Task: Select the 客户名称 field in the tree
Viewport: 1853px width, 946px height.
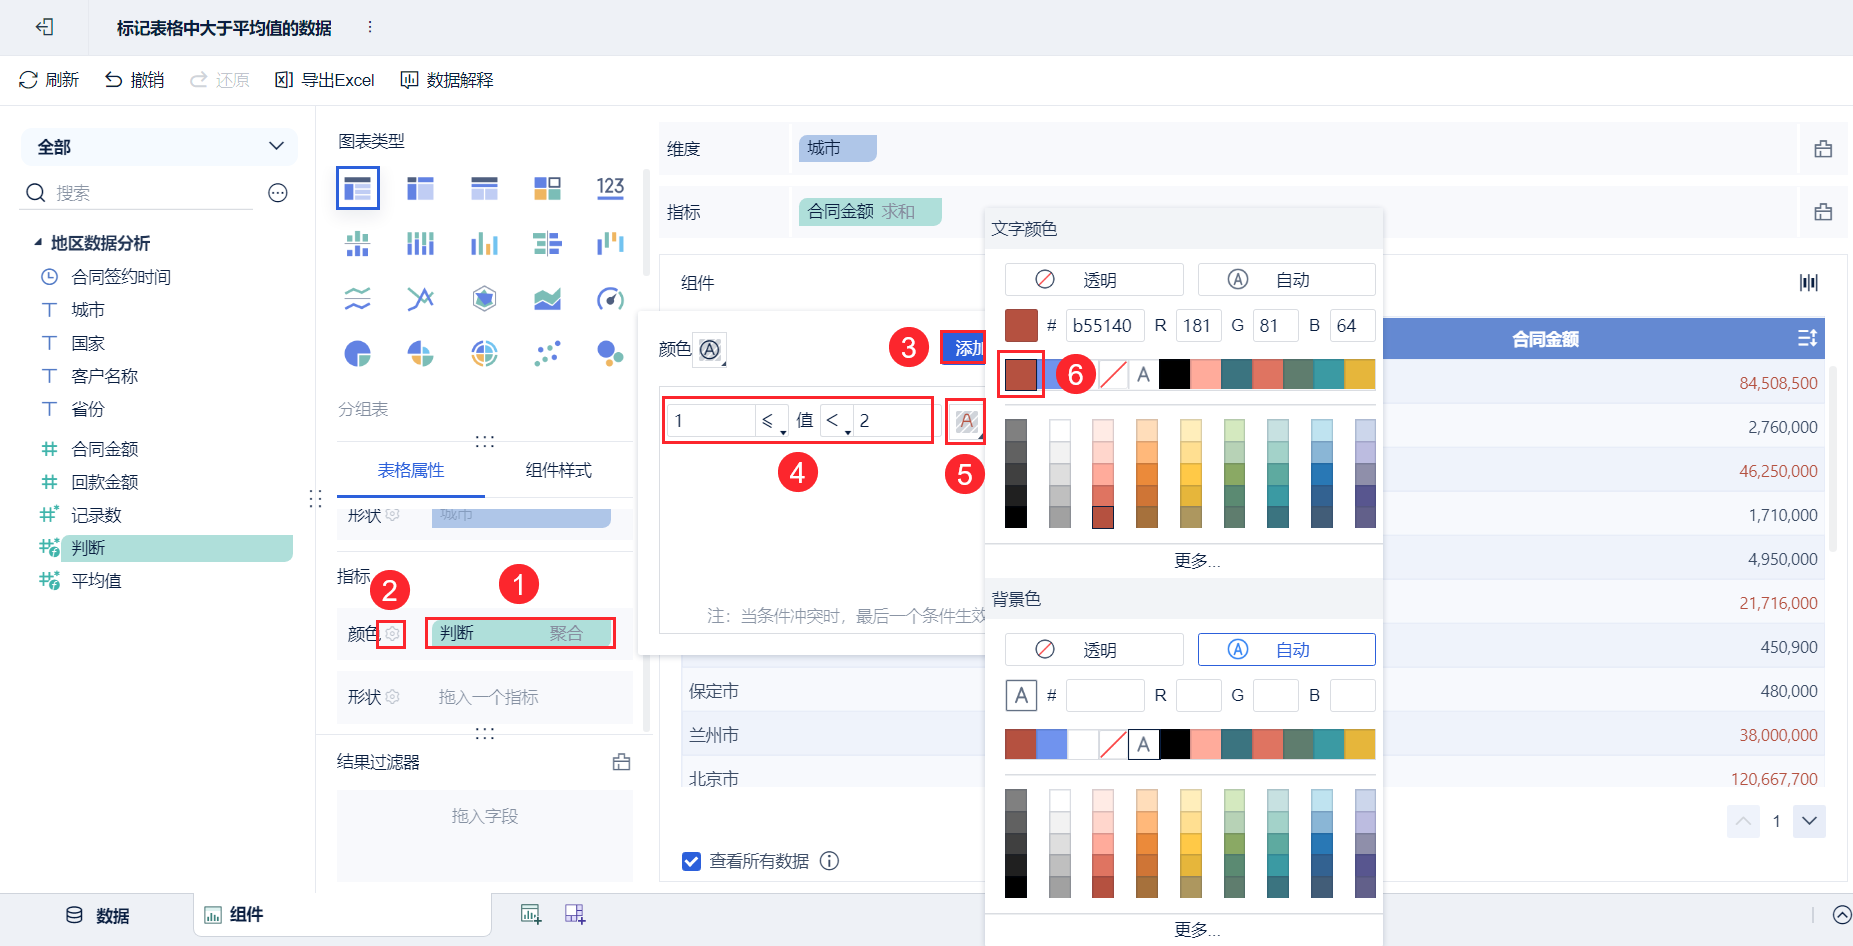Action: [x=105, y=376]
